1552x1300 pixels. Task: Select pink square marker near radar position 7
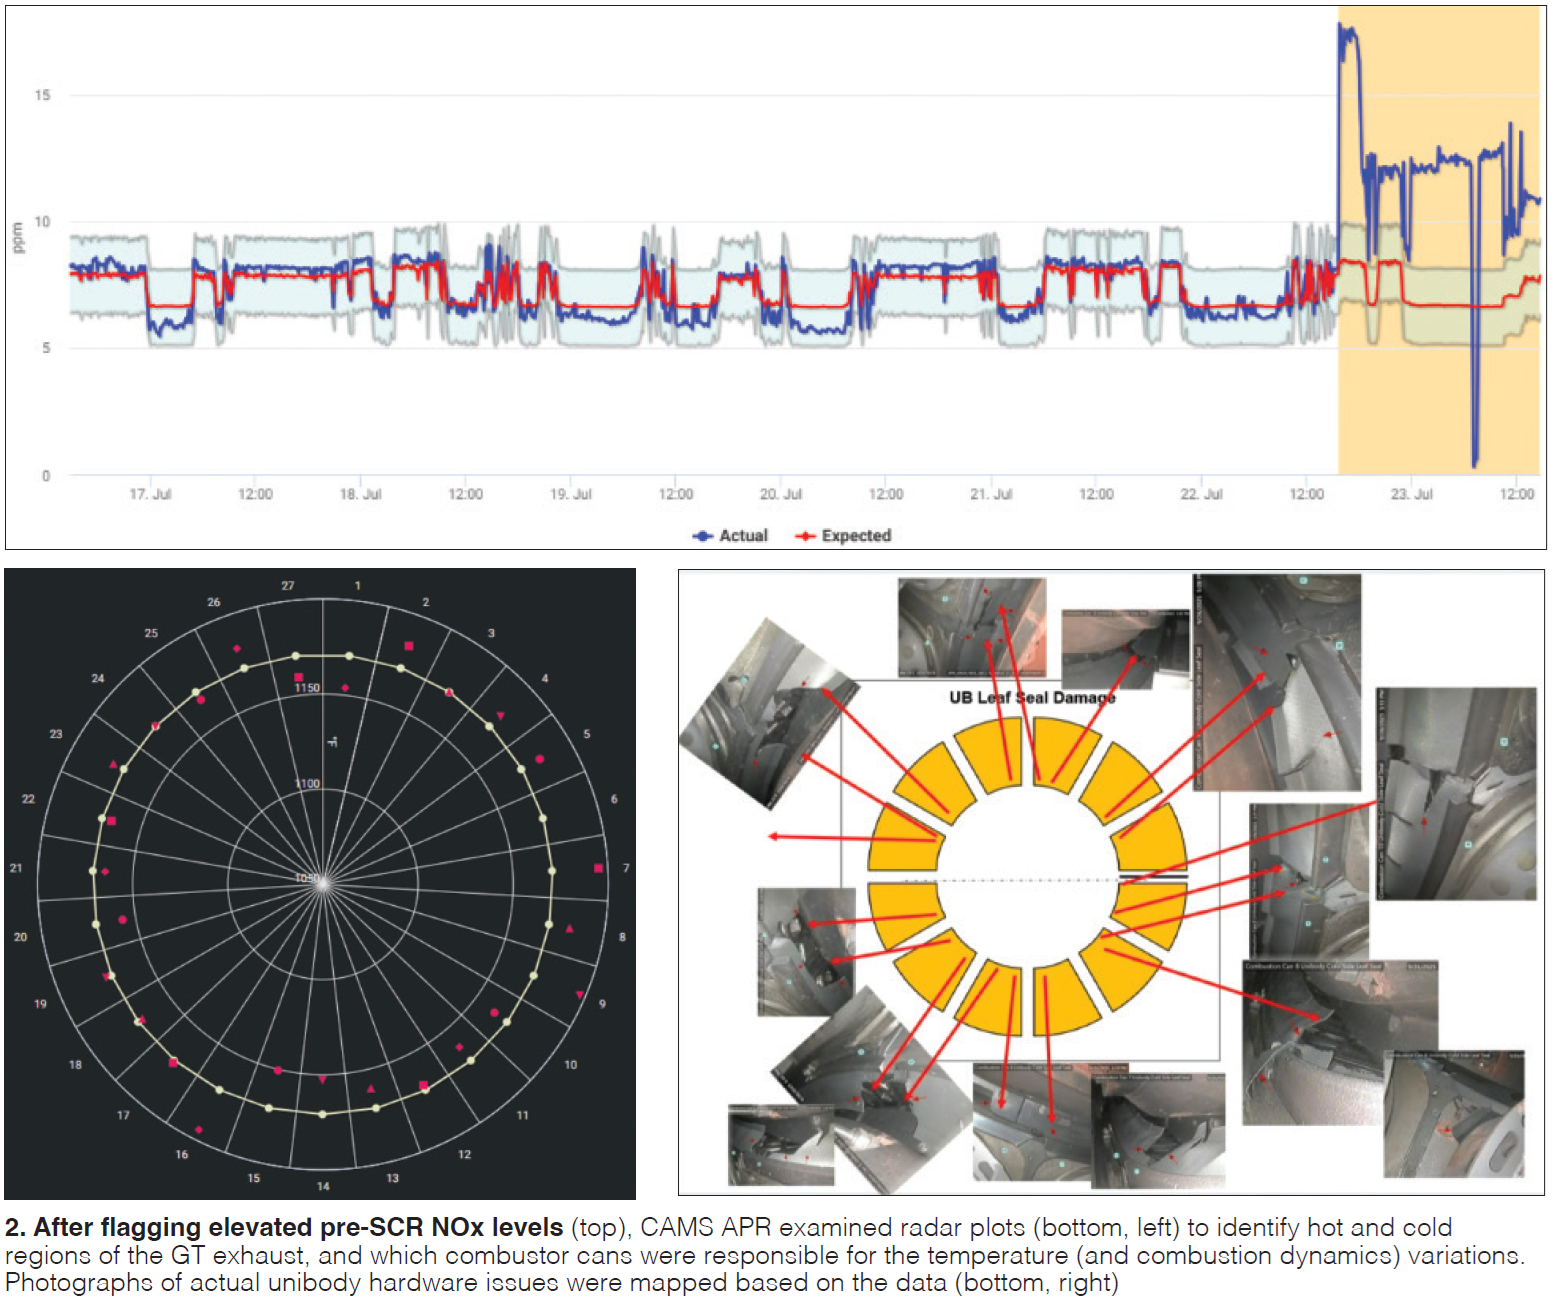[599, 868]
